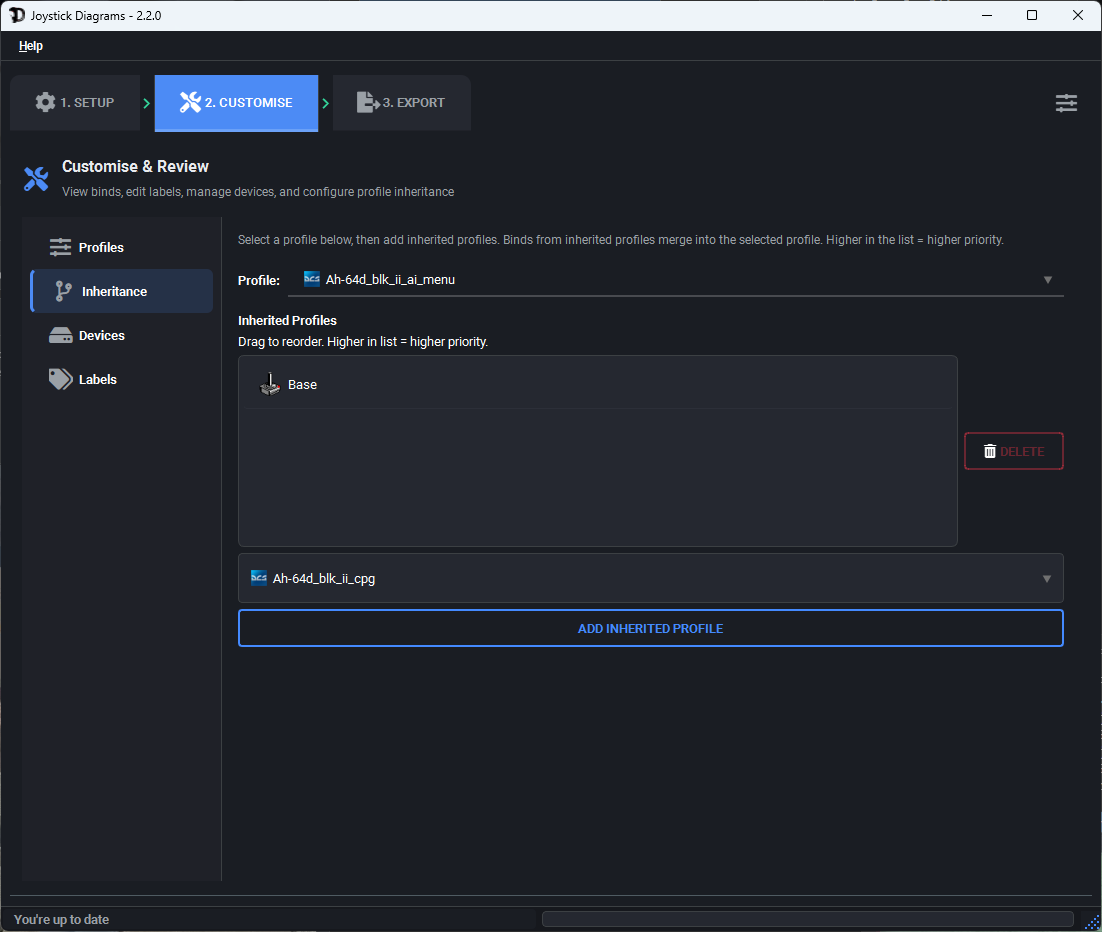Image resolution: width=1102 pixels, height=932 pixels.
Task: Click the Joystick Diagrams app icon in title bar
Action: coord(17,15)
